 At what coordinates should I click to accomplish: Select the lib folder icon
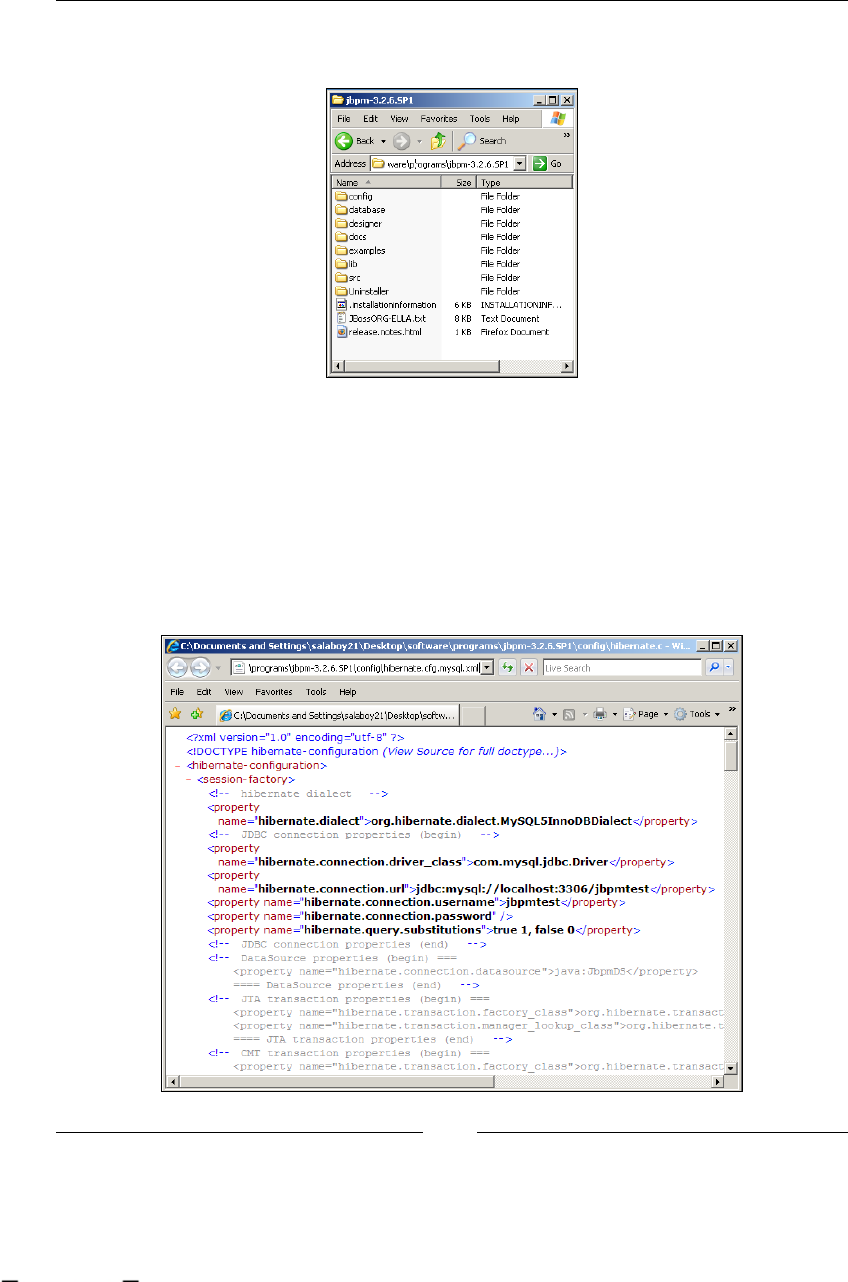(x=341, y=264)
